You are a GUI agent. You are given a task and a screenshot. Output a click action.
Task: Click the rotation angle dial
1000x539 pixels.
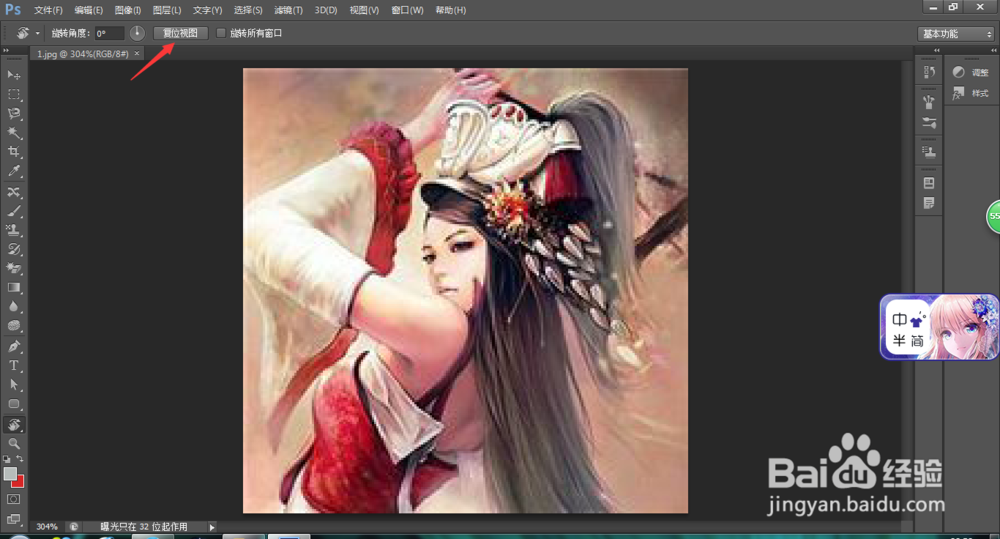tap(137, 33)
